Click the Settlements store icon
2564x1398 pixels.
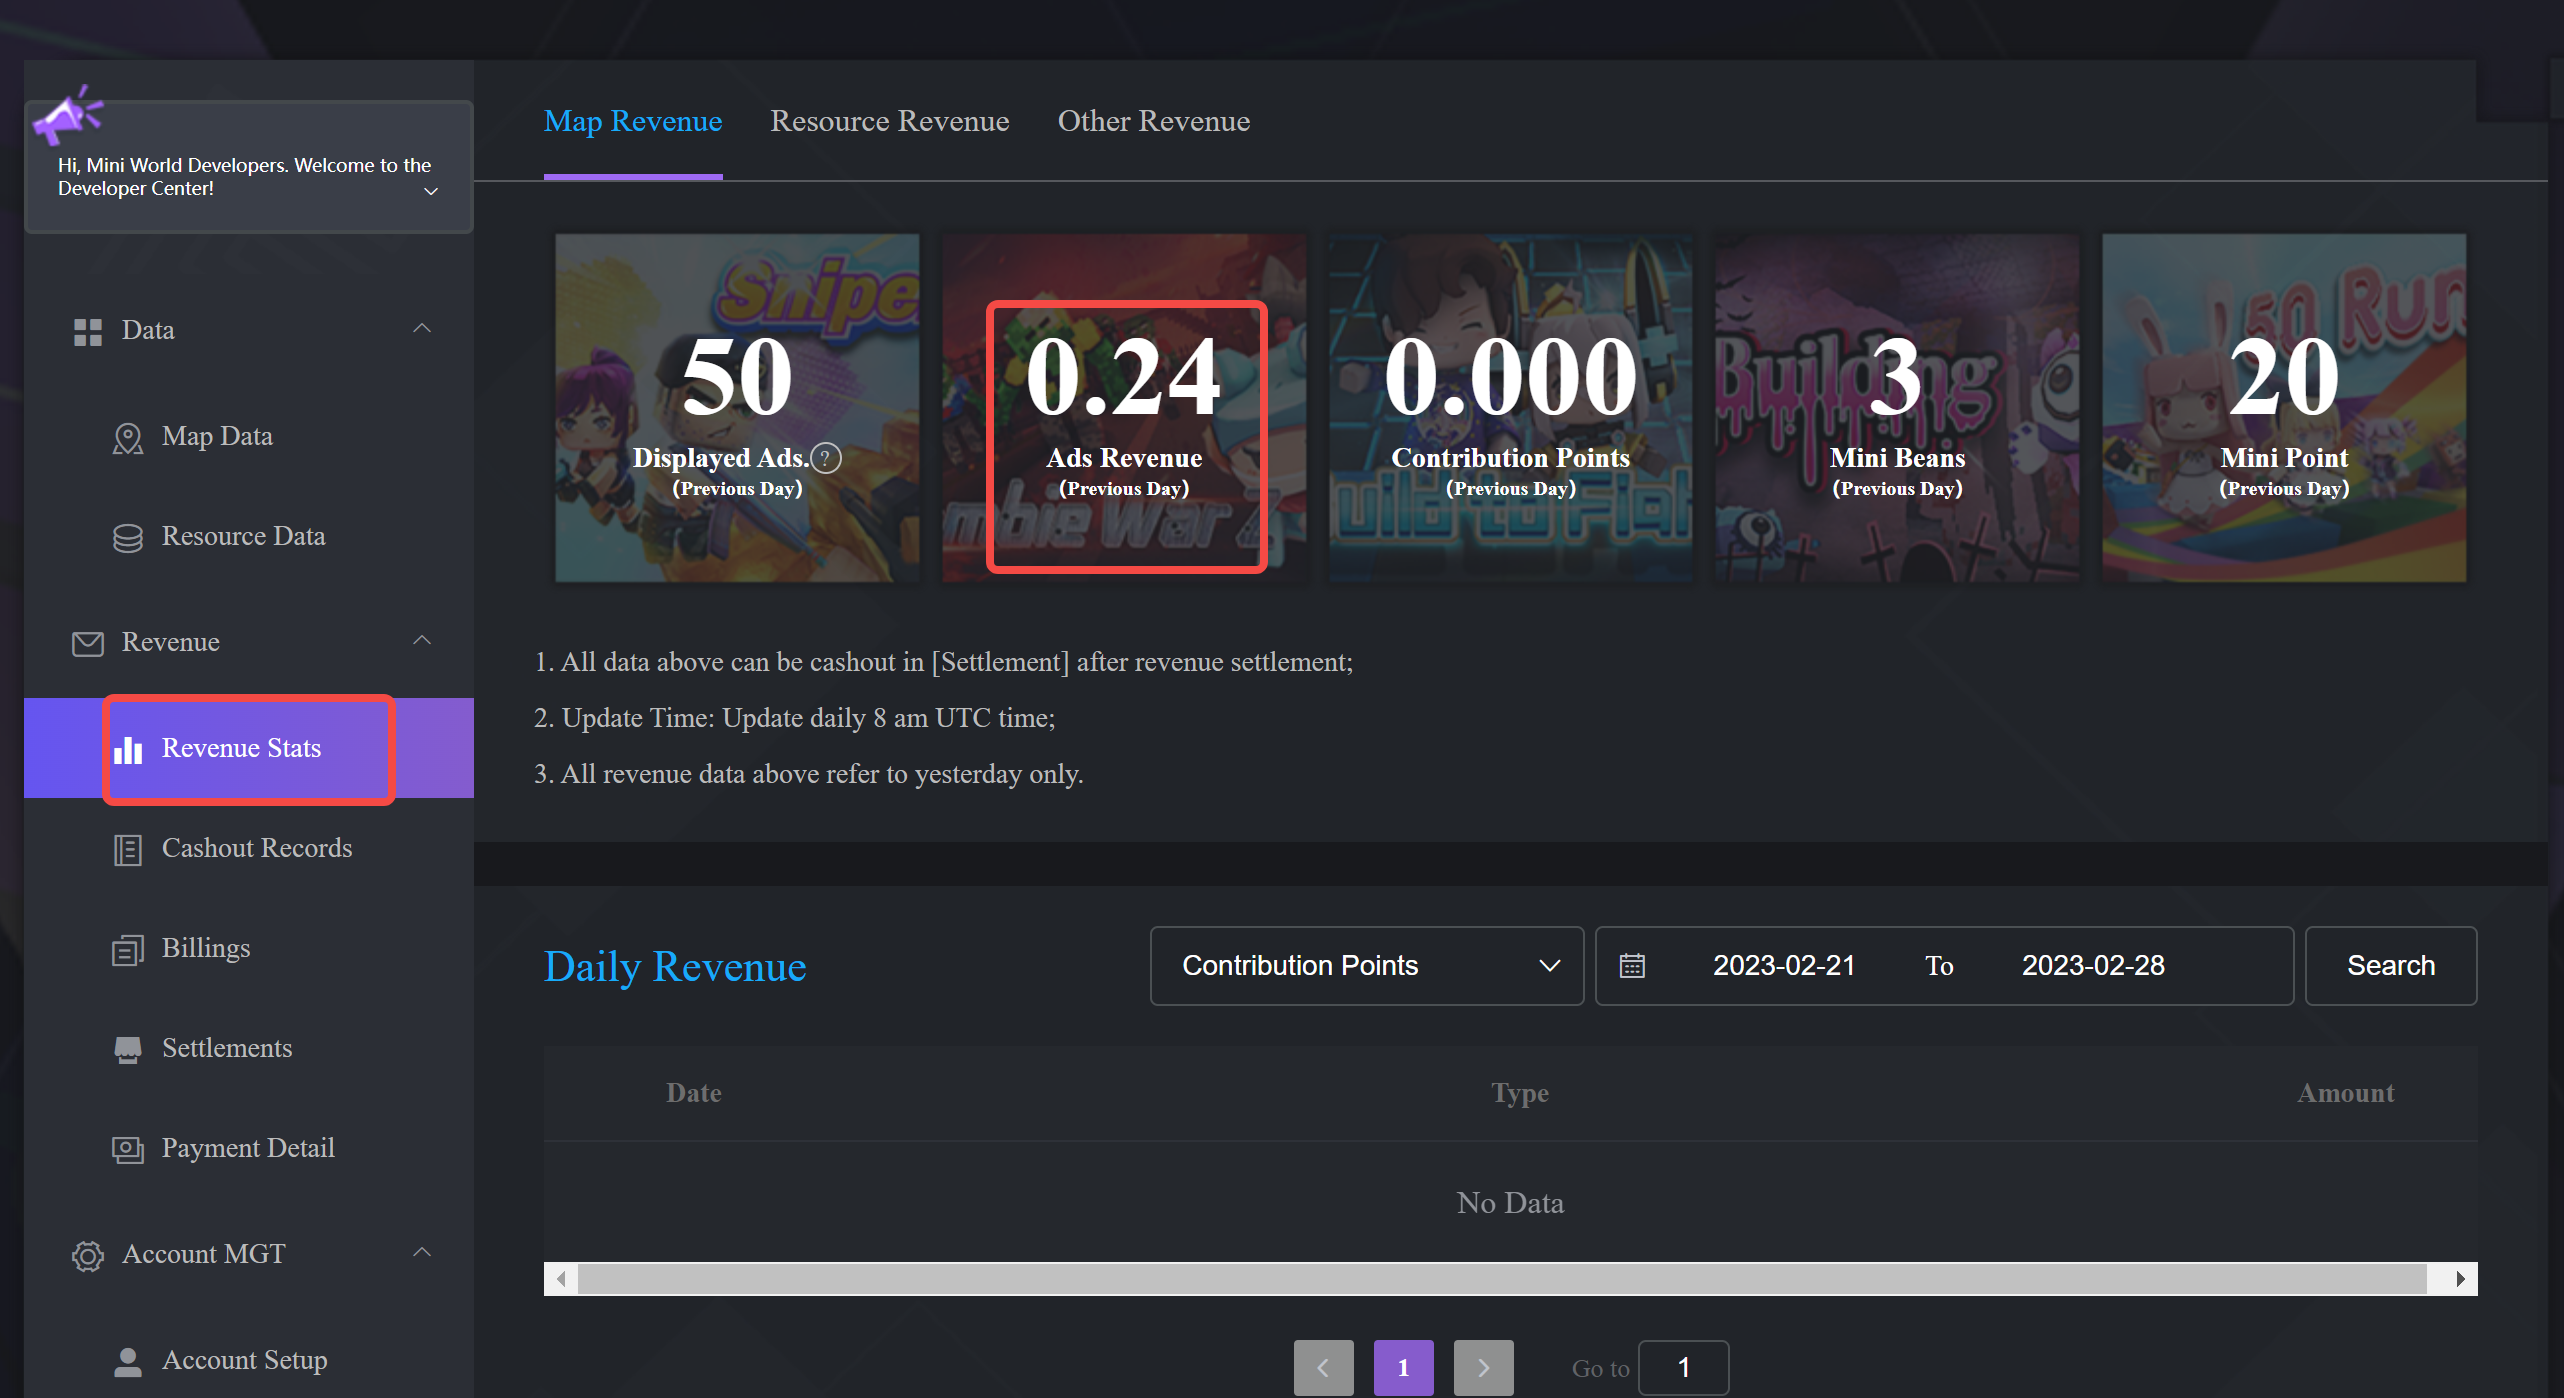pos(127,1050)
